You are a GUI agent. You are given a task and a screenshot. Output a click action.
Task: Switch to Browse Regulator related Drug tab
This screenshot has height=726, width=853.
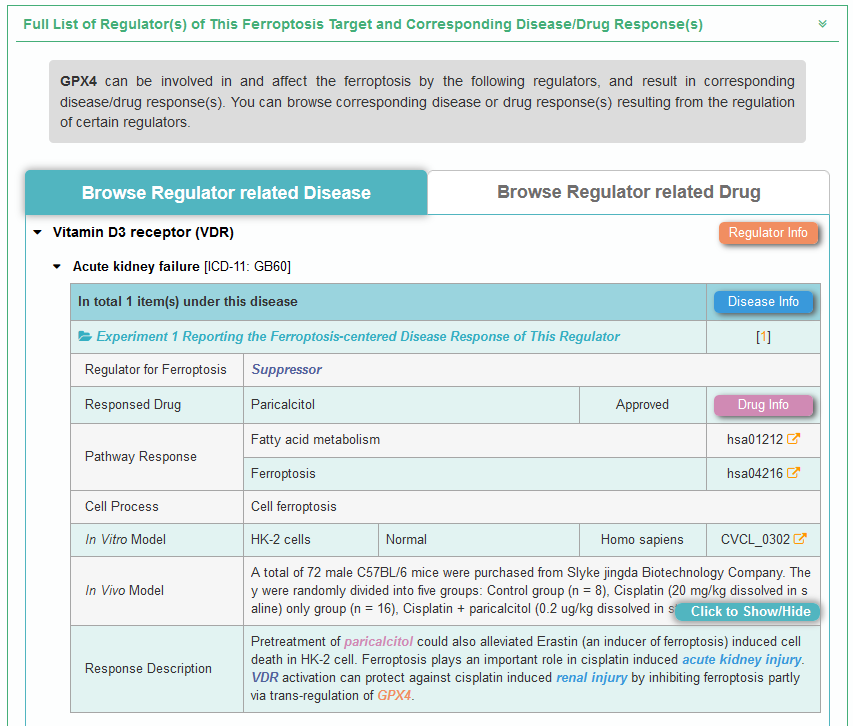click(628, 192)
